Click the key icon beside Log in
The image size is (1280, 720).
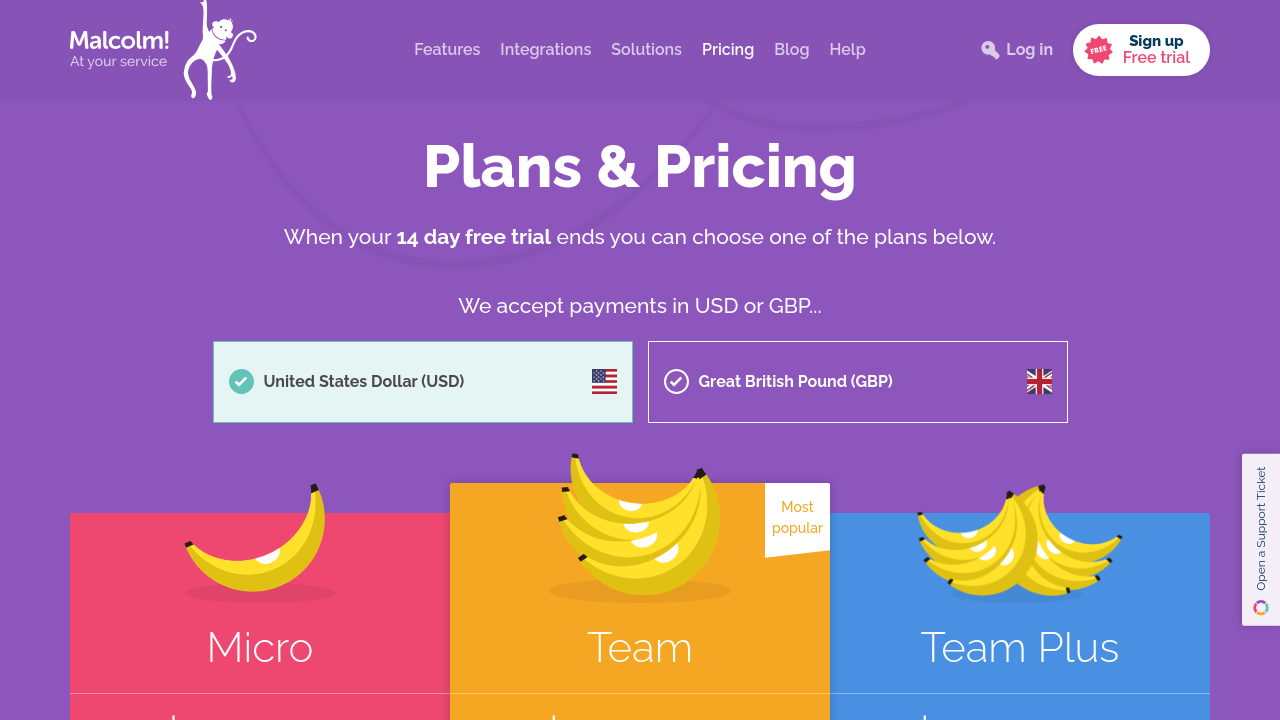click(990, 50)
